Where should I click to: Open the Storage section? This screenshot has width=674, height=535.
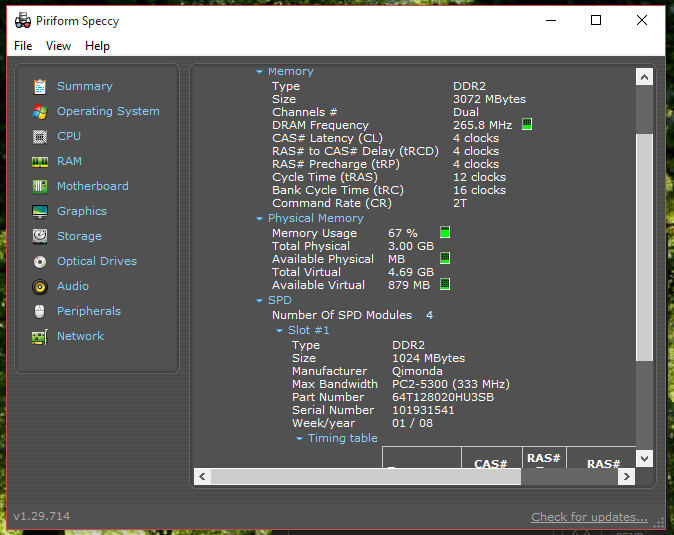79,236
